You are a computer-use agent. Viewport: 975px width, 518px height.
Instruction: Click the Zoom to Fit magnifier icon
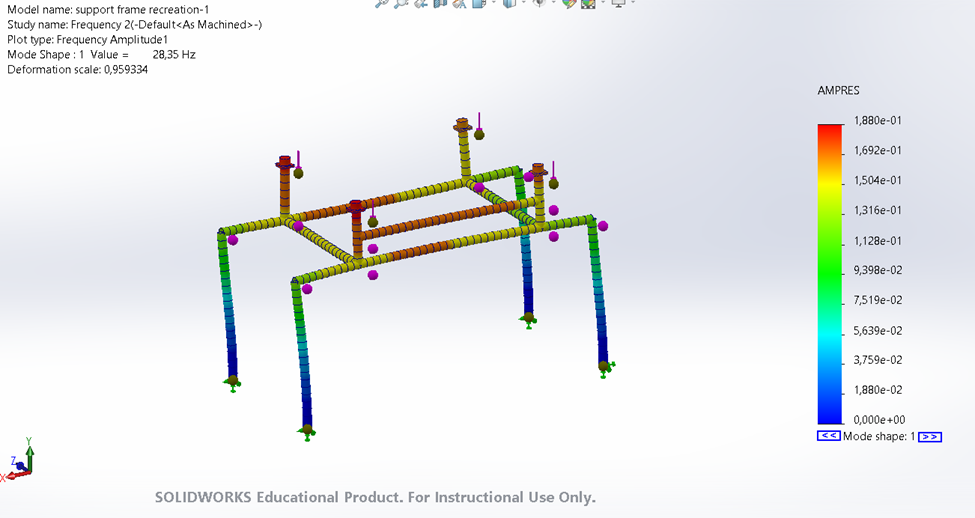click(381, 3)
